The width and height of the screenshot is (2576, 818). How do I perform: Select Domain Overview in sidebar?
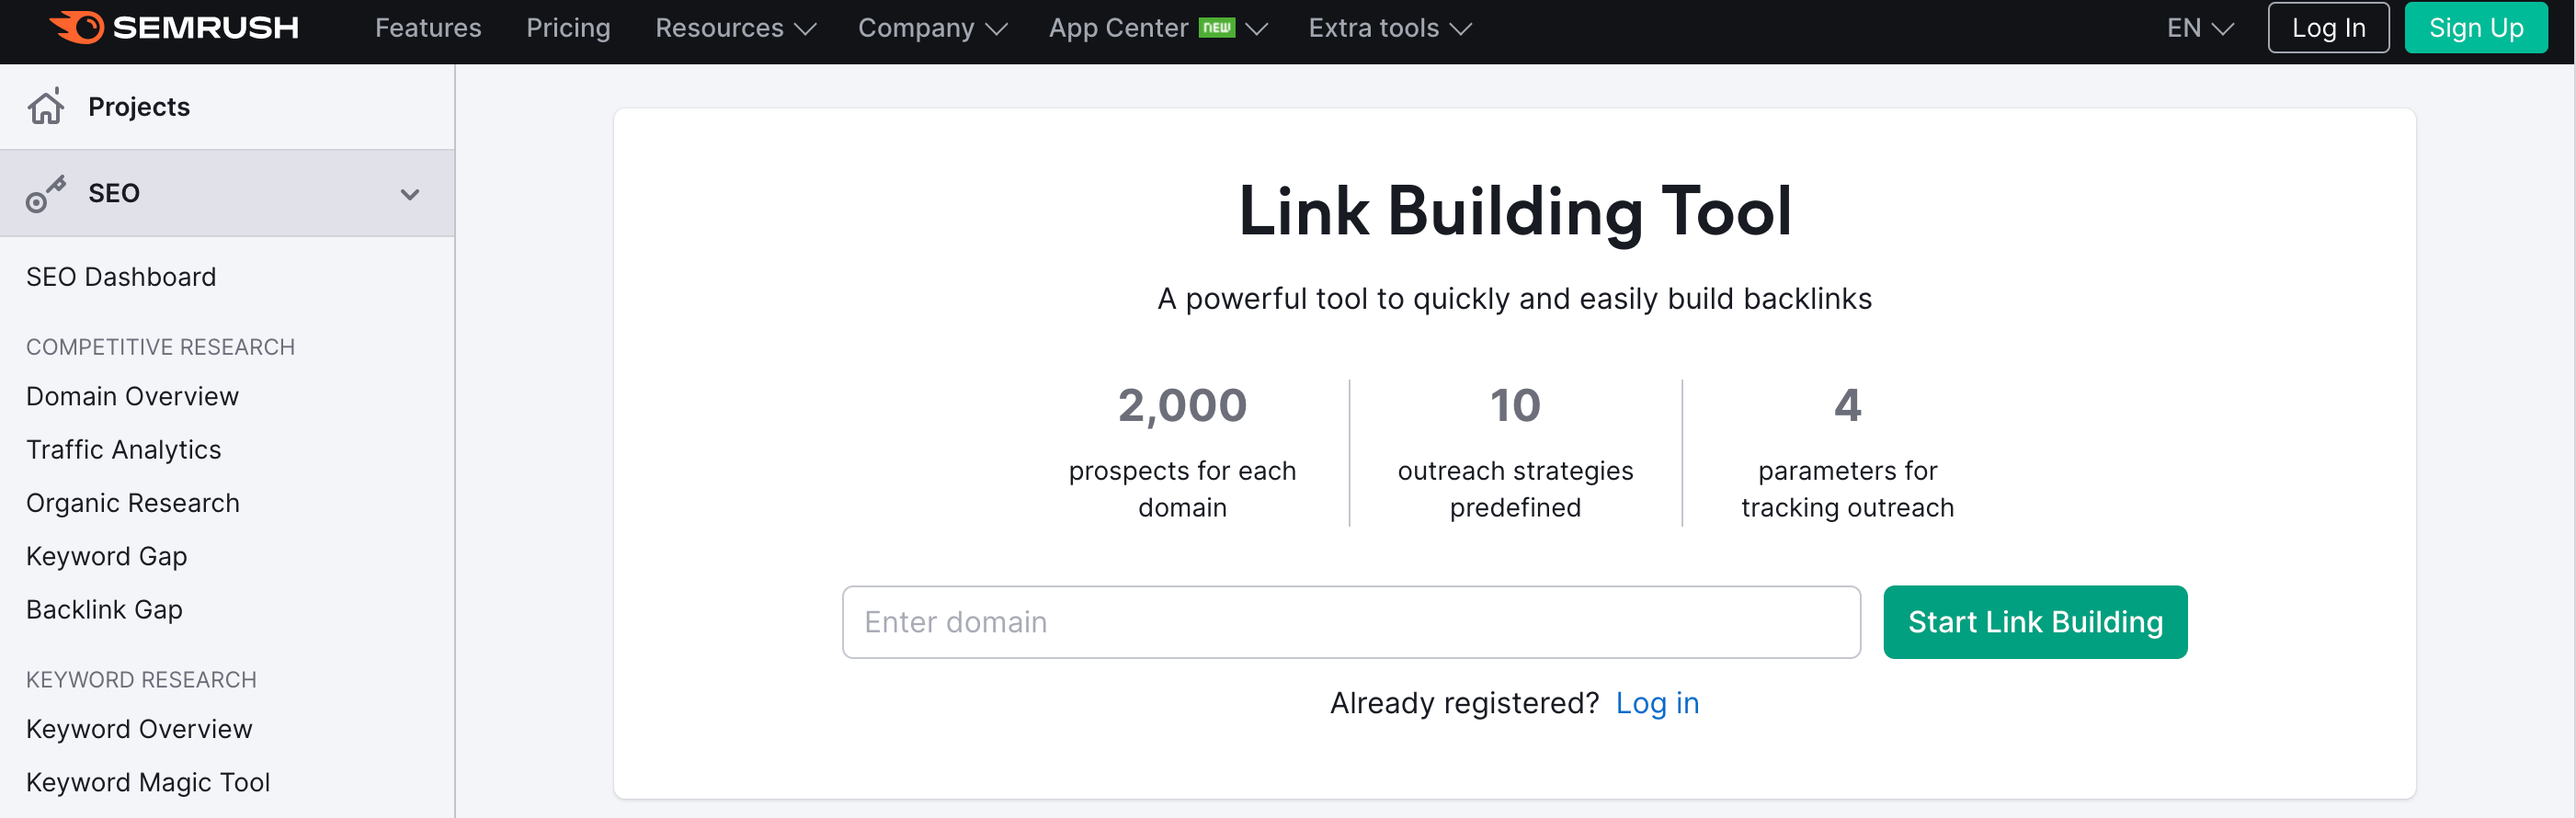(x=132, y=397)
